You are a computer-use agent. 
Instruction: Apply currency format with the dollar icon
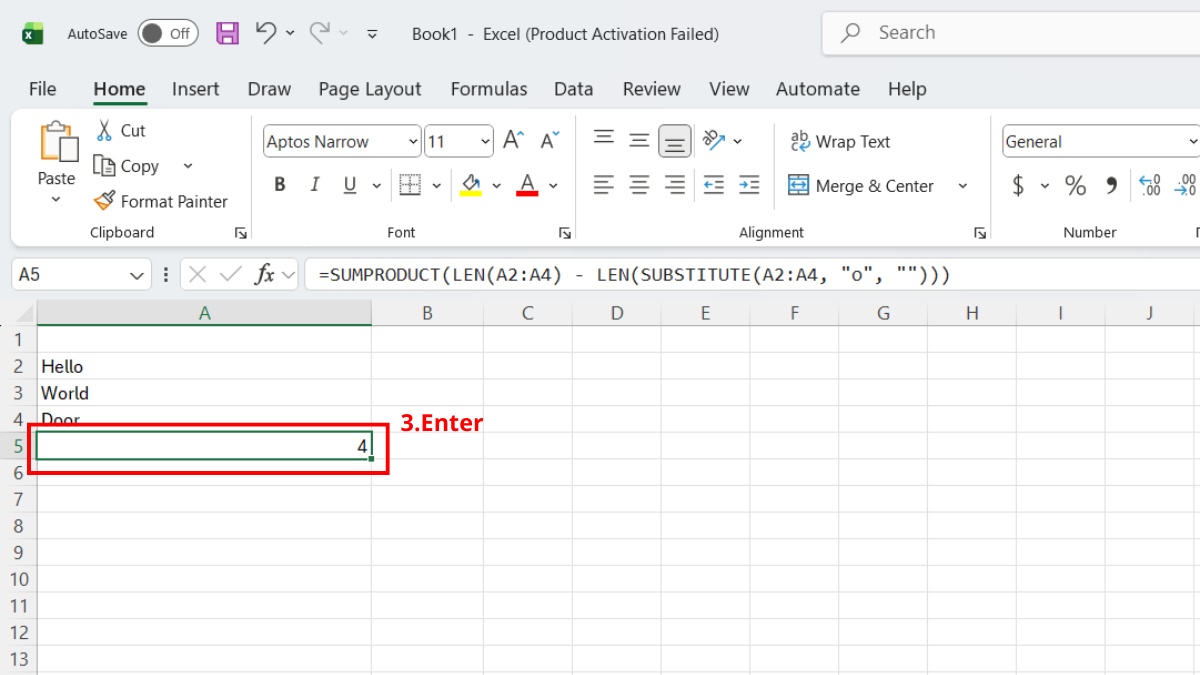[1017, 185]
